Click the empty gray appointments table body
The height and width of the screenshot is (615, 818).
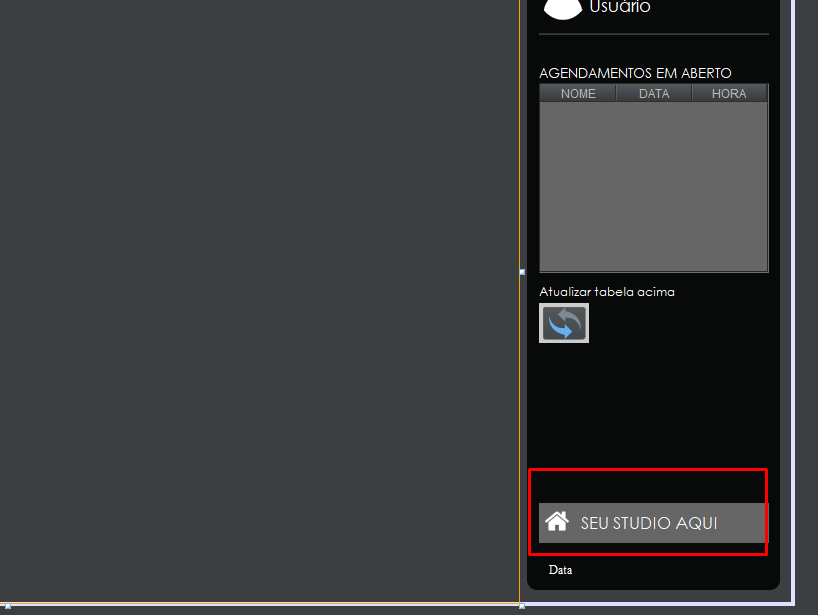[654, 186]
